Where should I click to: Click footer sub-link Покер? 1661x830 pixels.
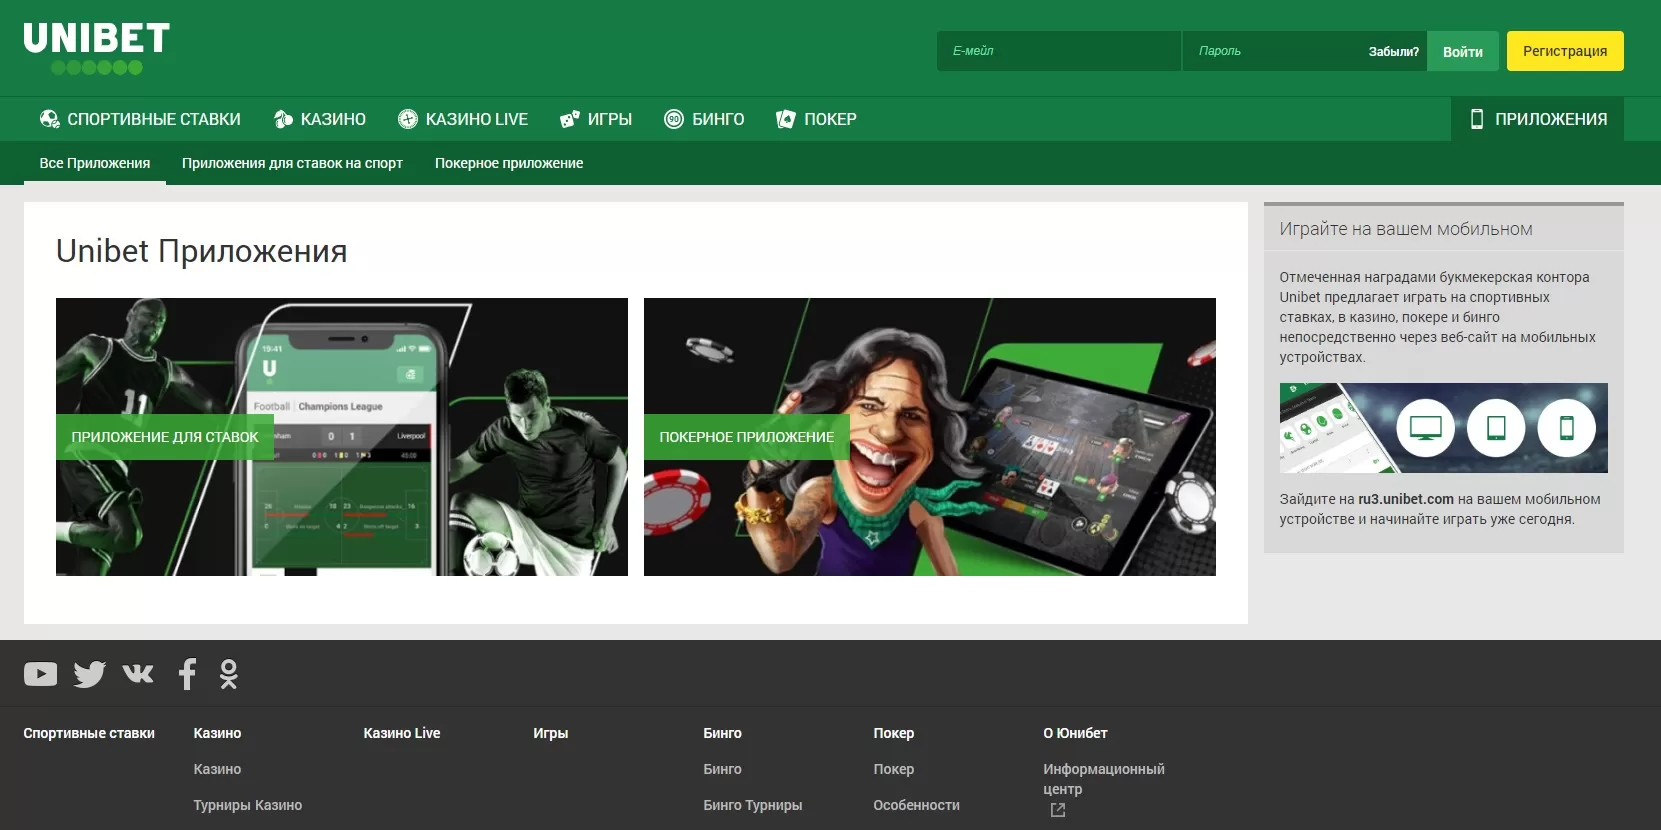point(894,769)
